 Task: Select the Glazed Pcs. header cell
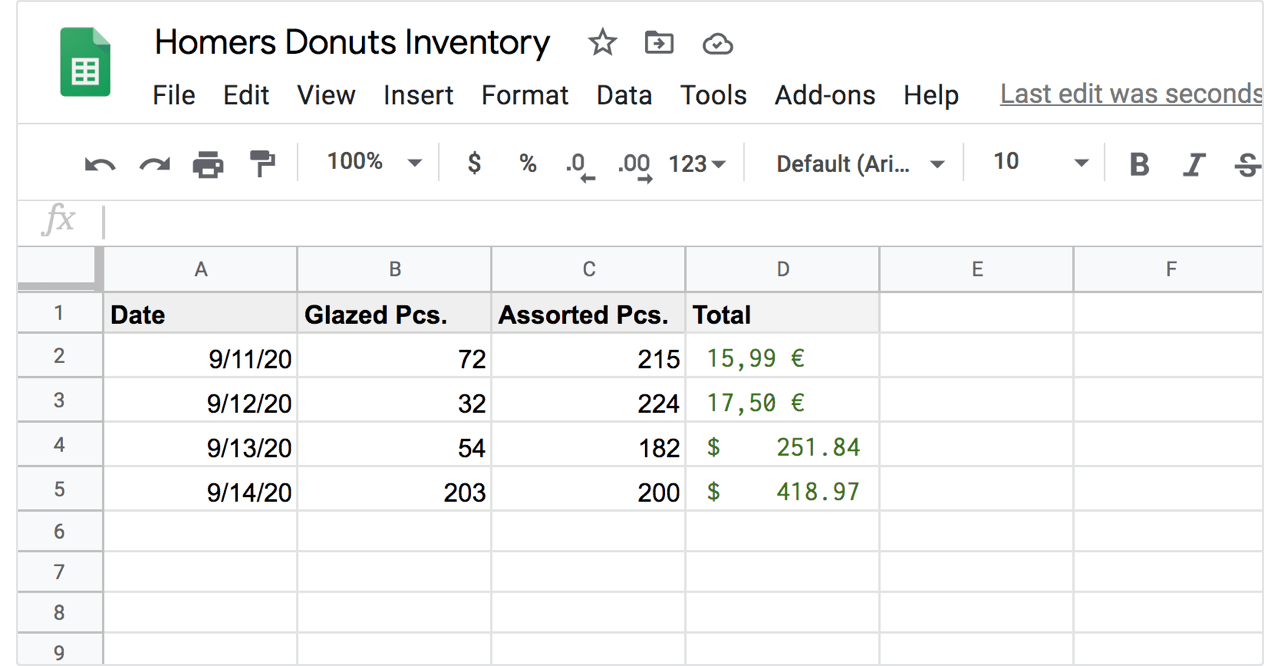tap(394, 314)
